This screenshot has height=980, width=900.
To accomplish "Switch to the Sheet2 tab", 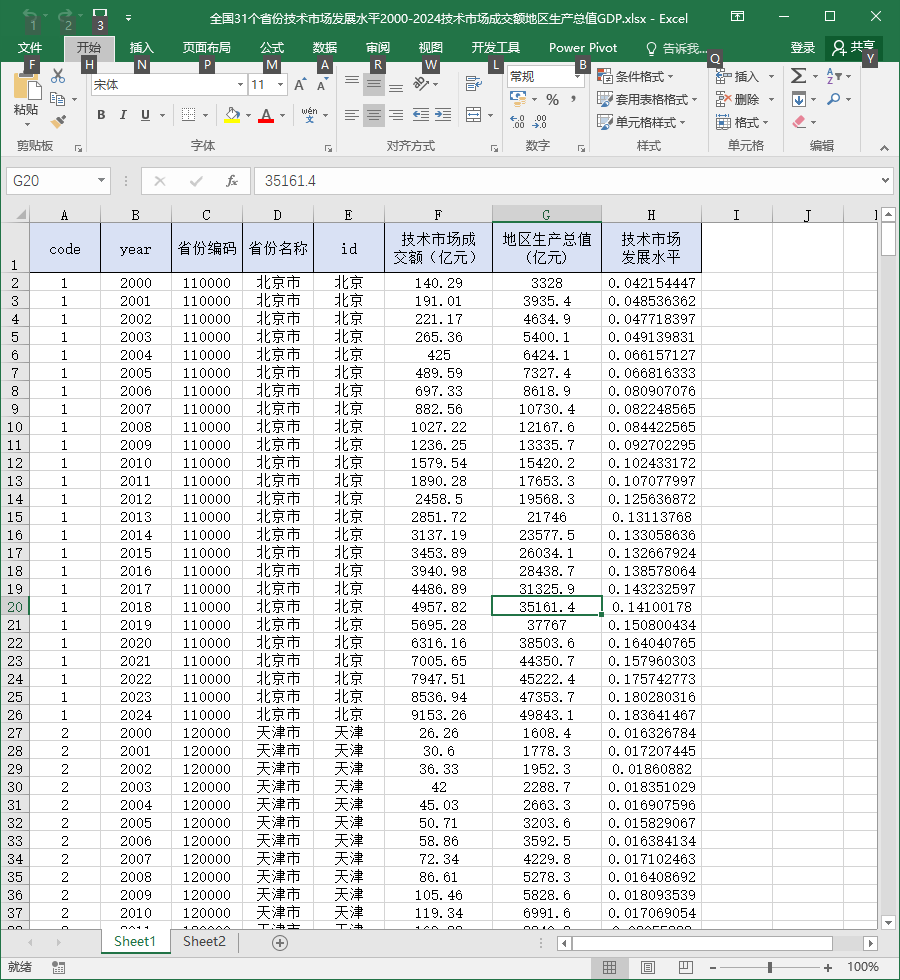I will tap(204, 942).
